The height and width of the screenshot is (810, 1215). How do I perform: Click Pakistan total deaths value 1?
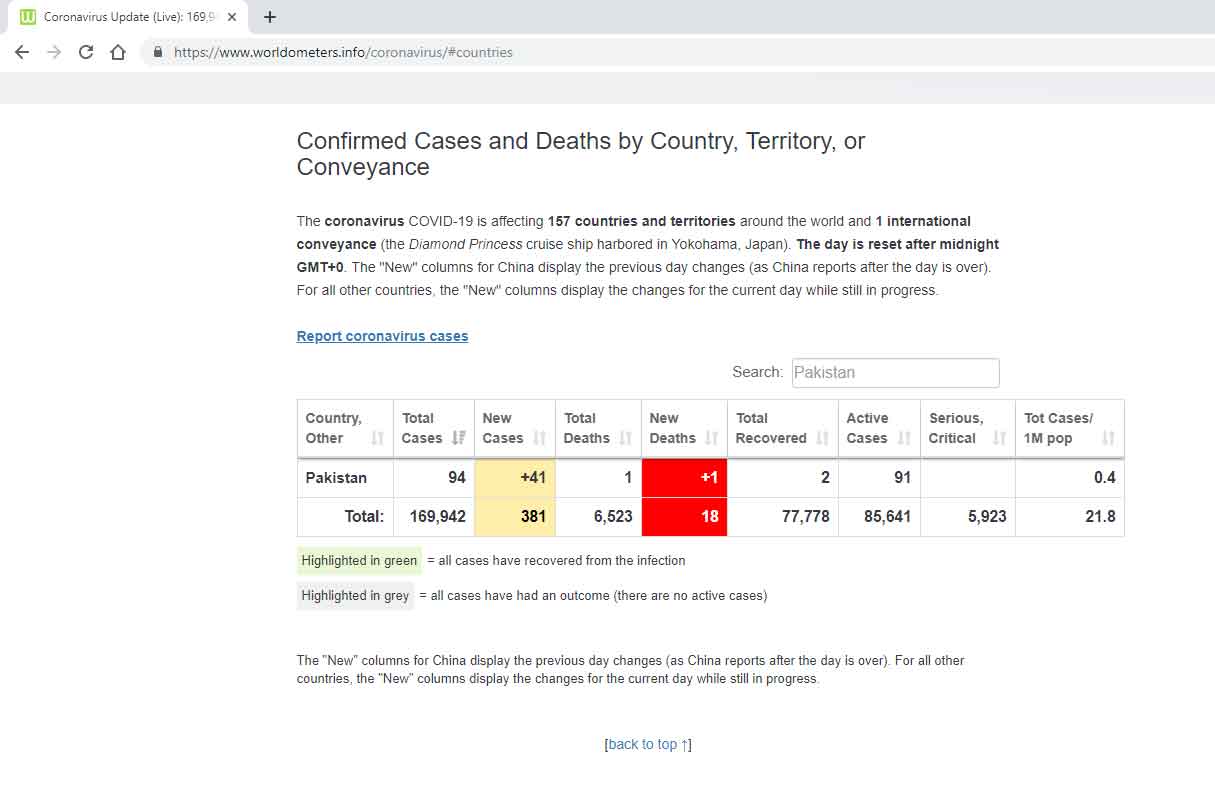(628, 478)
